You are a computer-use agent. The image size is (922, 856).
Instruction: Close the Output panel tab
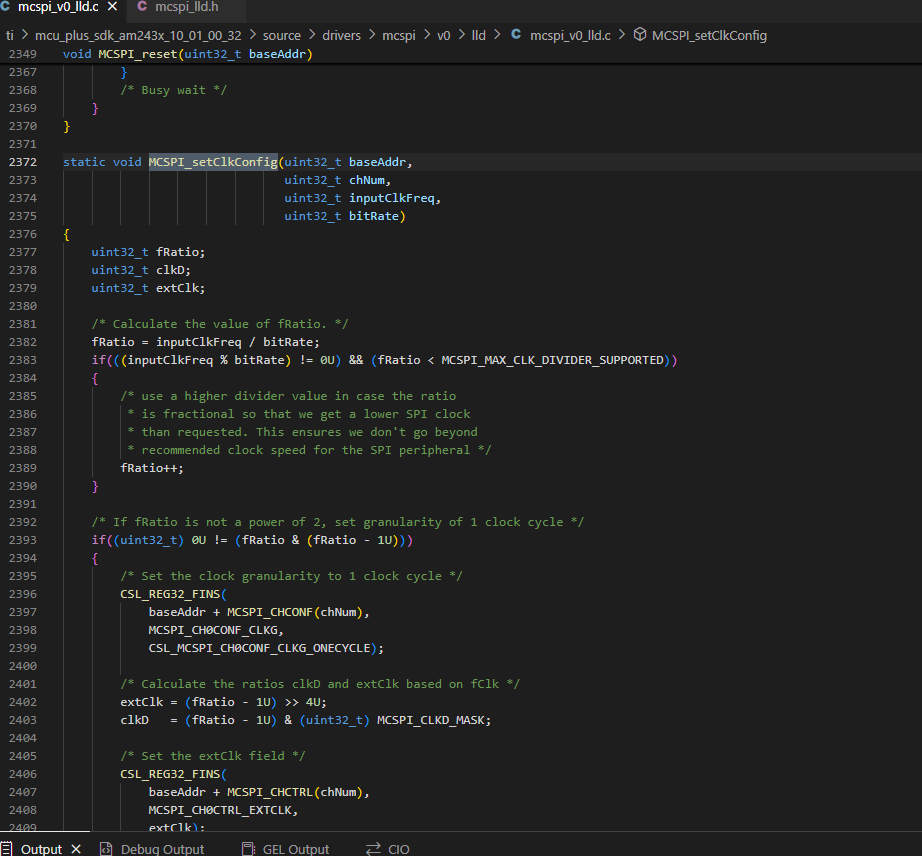click(x=76, y=849)
